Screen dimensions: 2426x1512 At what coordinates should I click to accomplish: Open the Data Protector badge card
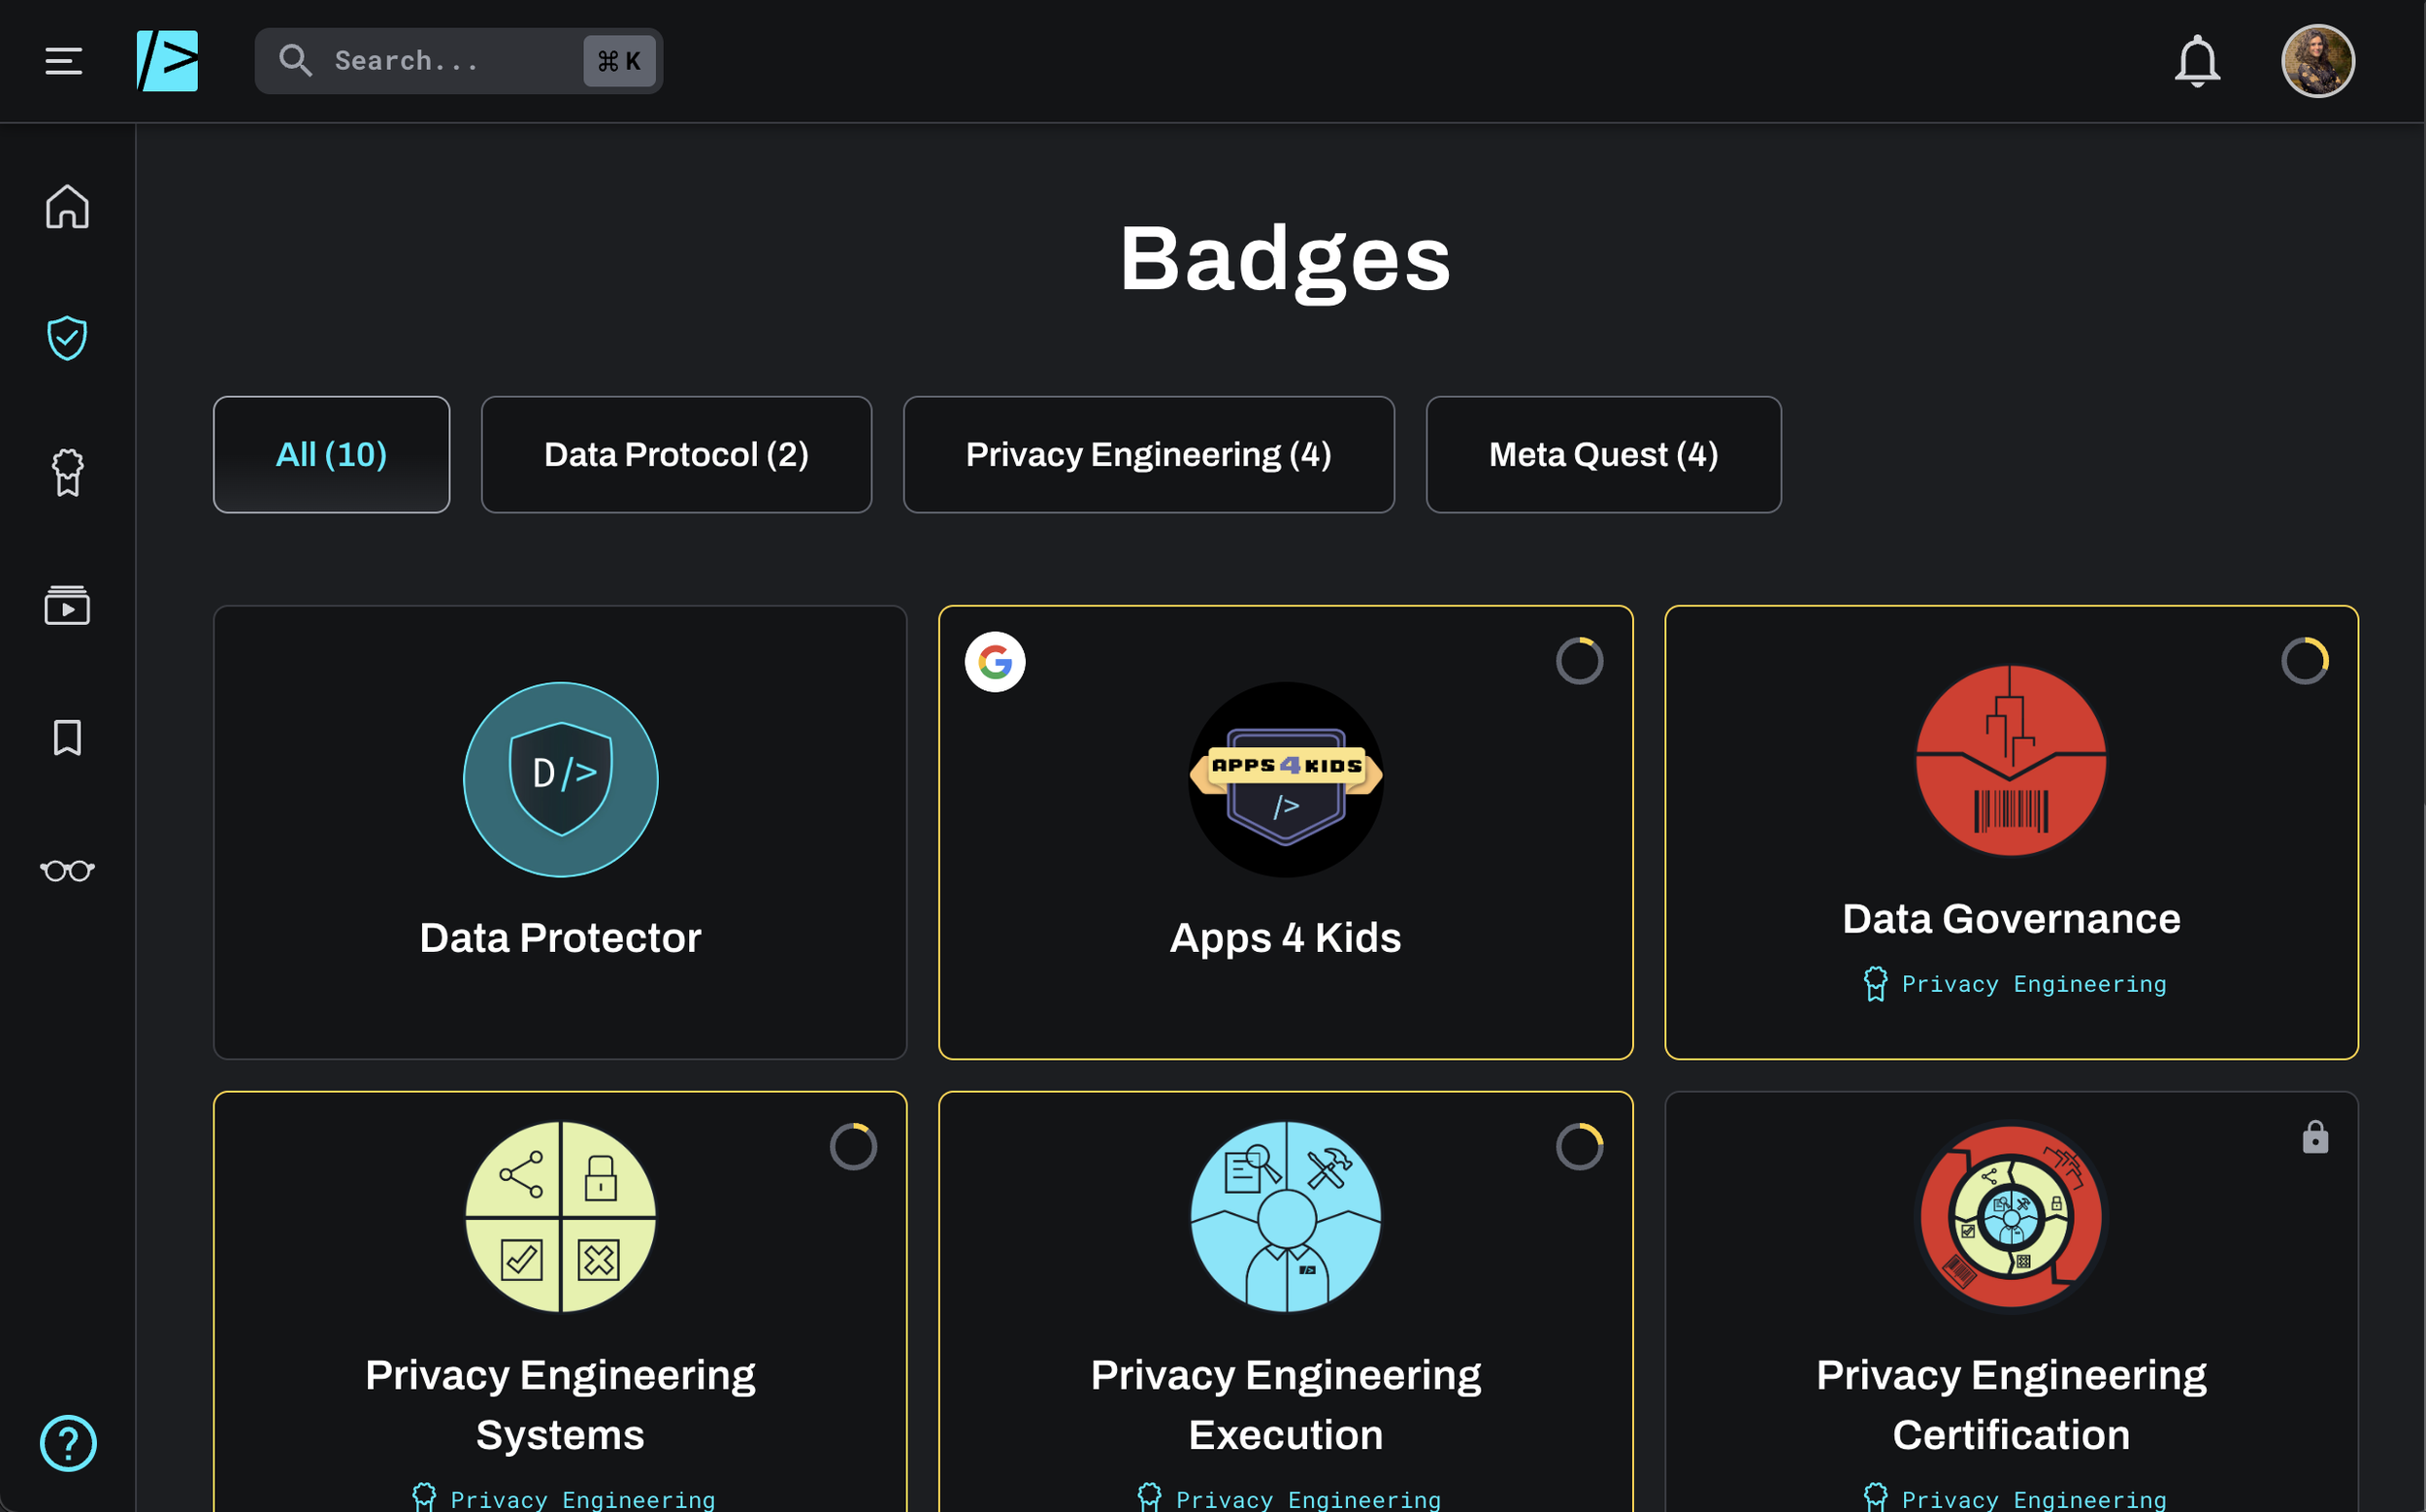[x=560, y=832]
